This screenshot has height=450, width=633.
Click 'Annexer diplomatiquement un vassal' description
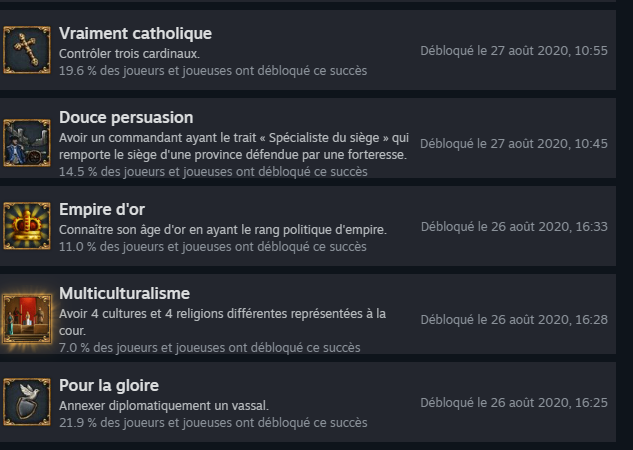[x=164, y=405]
